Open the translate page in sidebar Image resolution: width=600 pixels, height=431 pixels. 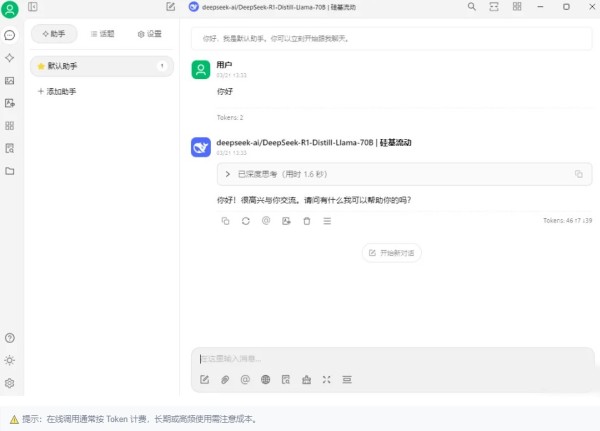tap(10, 103)
